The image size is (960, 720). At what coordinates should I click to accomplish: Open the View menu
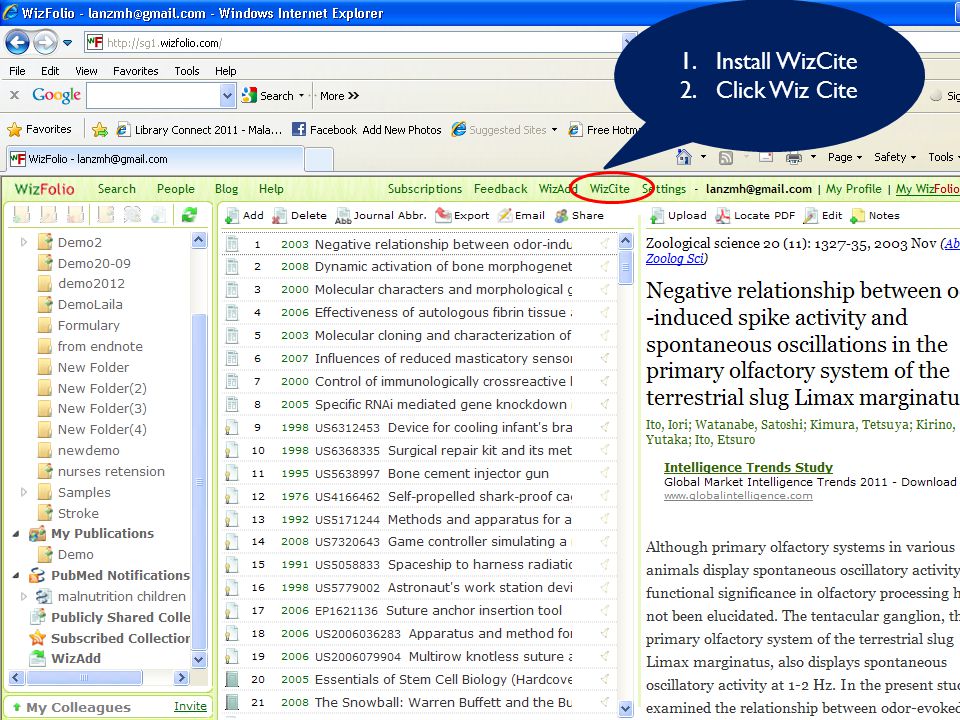(86, 71)
